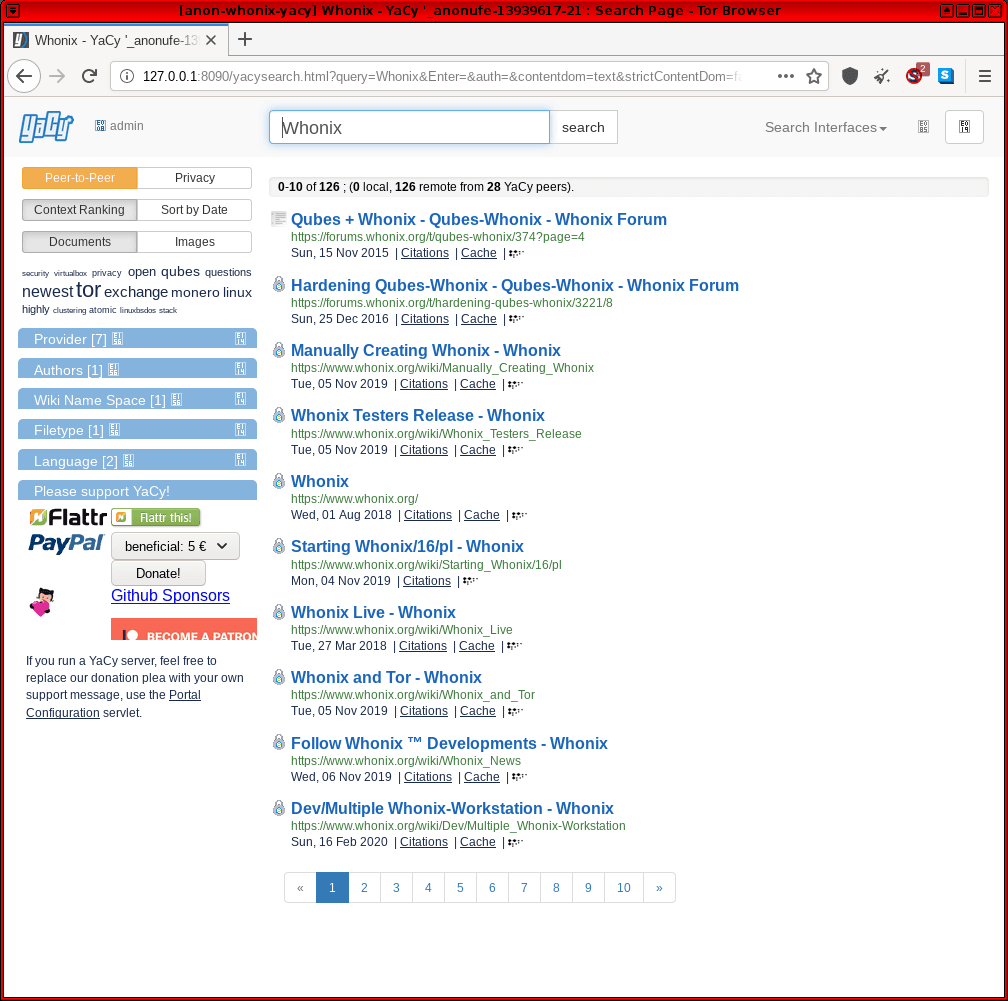Open the Tor Browser security shield icon
The height and width of the screenshot is (1001, 1008).
coord(850,76)
